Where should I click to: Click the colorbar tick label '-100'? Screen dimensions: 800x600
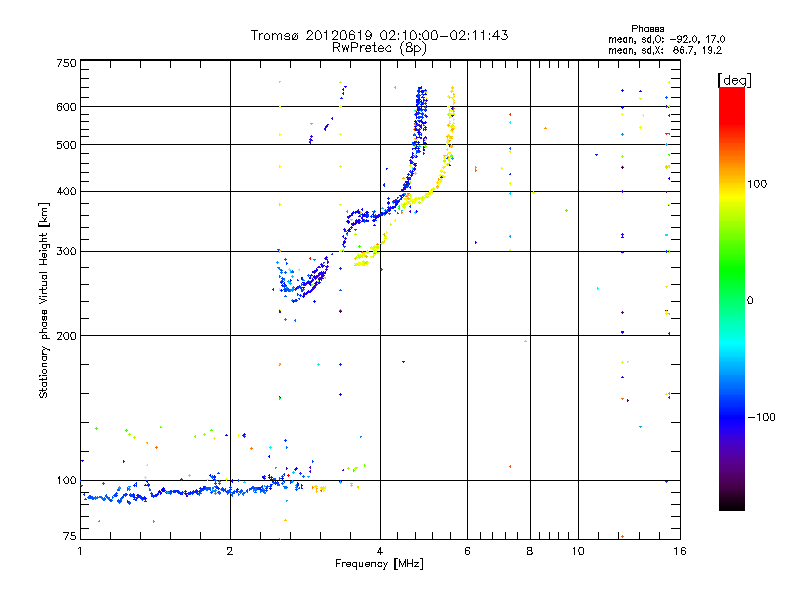pyautogui.click(x=761, y=417)
